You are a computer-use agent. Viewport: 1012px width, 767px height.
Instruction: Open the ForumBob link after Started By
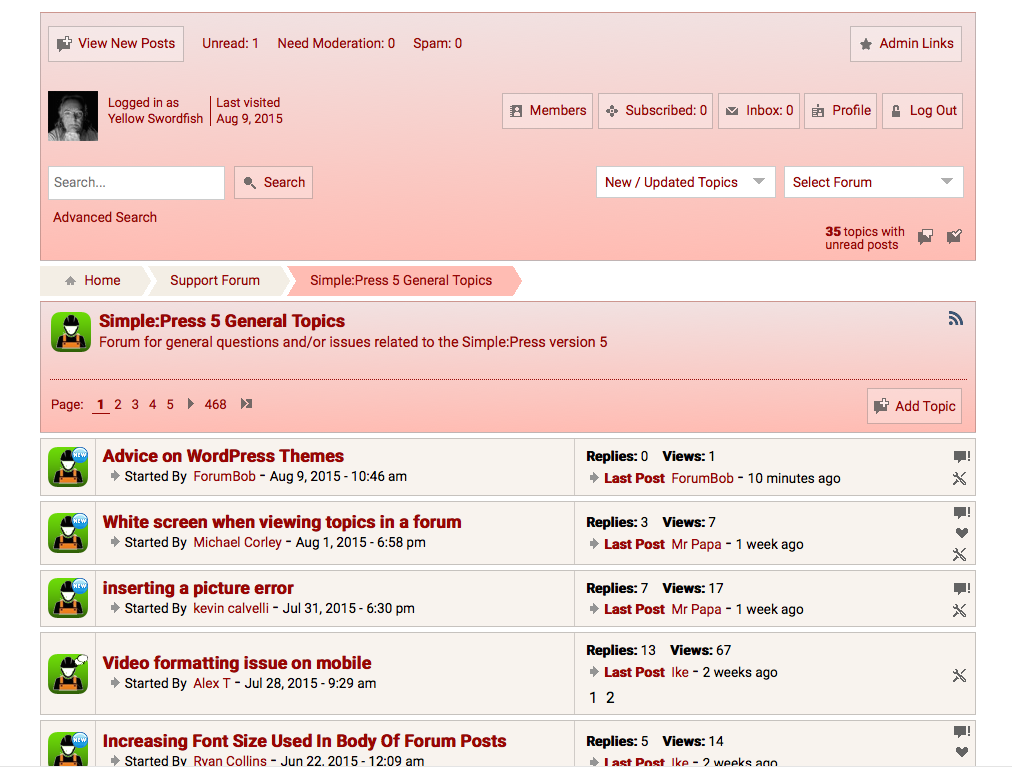[x=225, y=476]
